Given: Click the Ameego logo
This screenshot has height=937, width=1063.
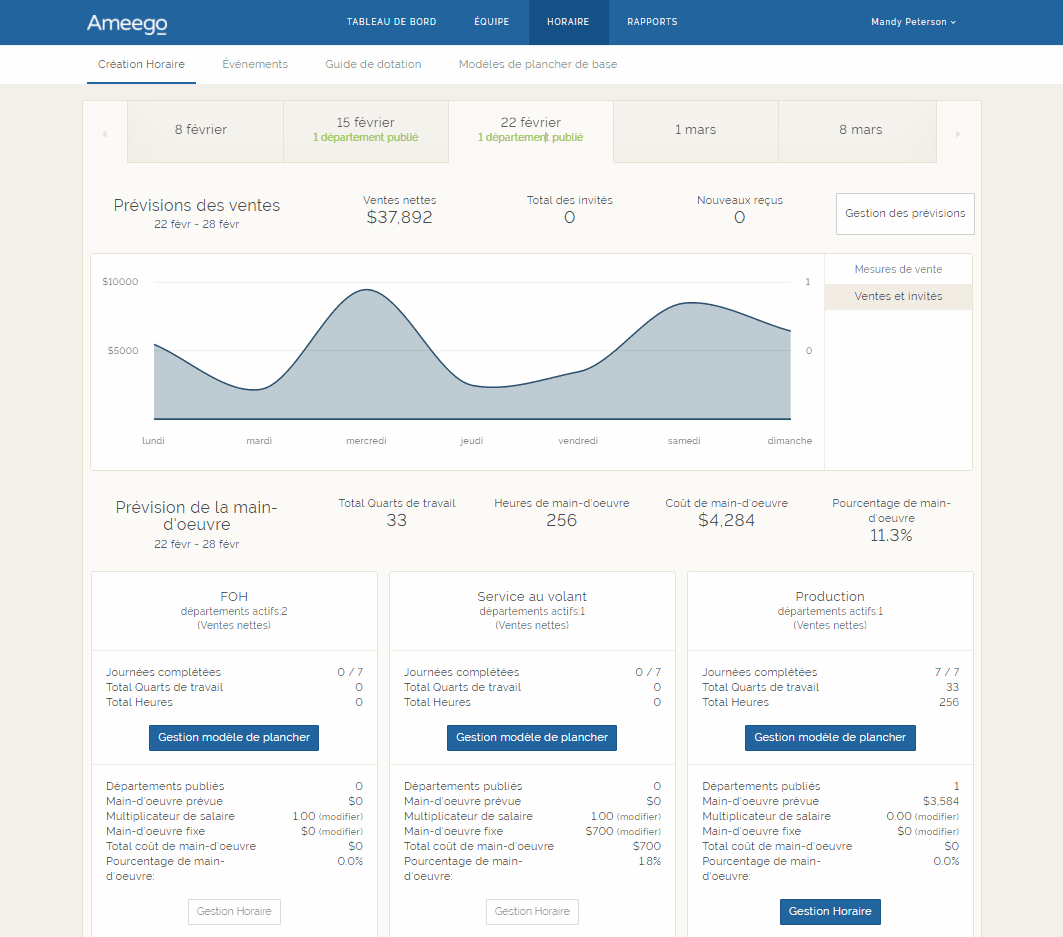Looking at the screenshot, I should (x=127, y=23).
